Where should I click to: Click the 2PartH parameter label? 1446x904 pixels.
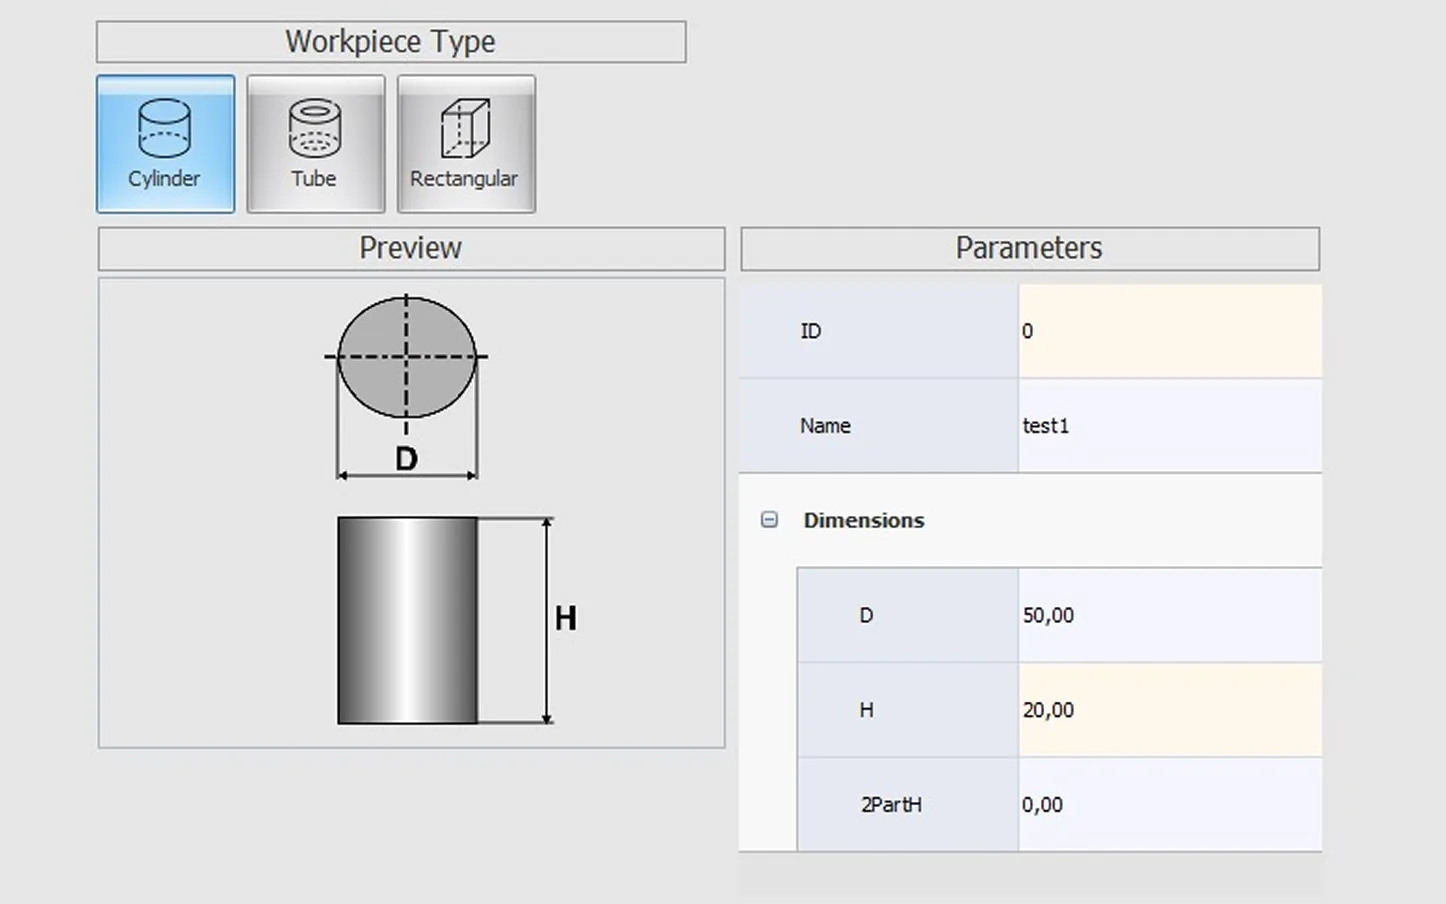(891, 805)
